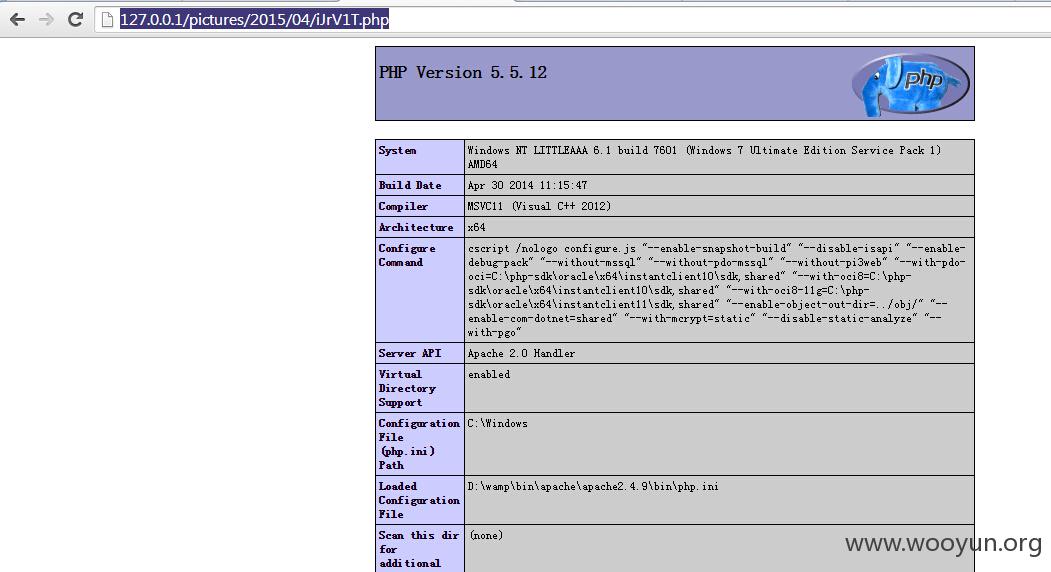Image resolution: width=1051 pixels, height=572 pixels.
Task: Open the PHP elephant logo link
Action: [x=910, y=84]
